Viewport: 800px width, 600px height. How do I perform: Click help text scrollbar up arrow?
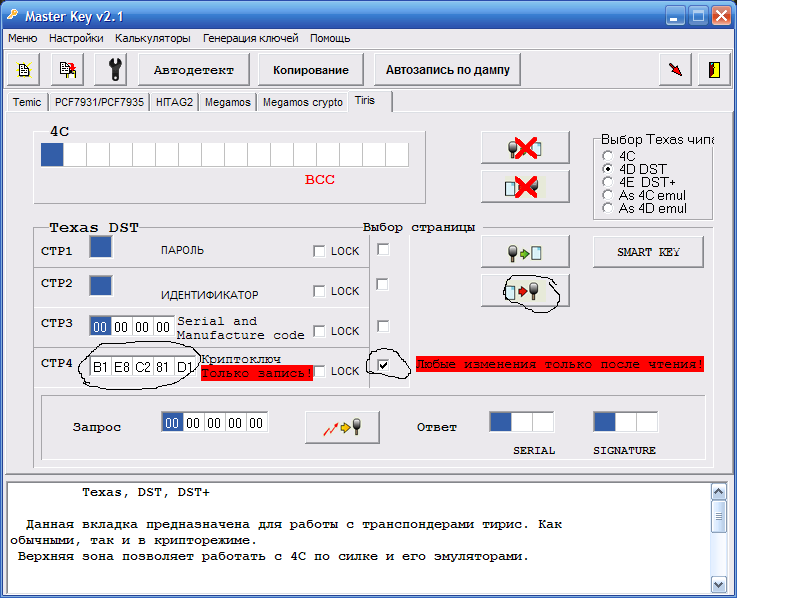[718, 492]
